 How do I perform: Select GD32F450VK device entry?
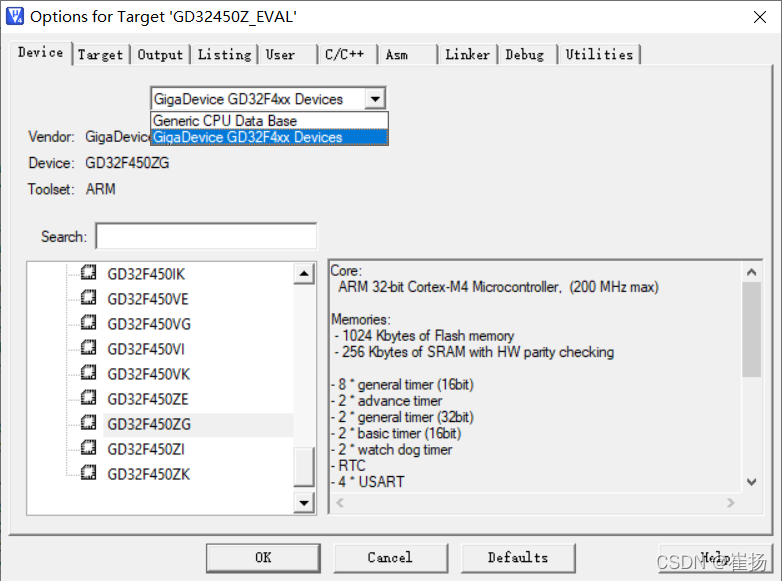point(149,374)
